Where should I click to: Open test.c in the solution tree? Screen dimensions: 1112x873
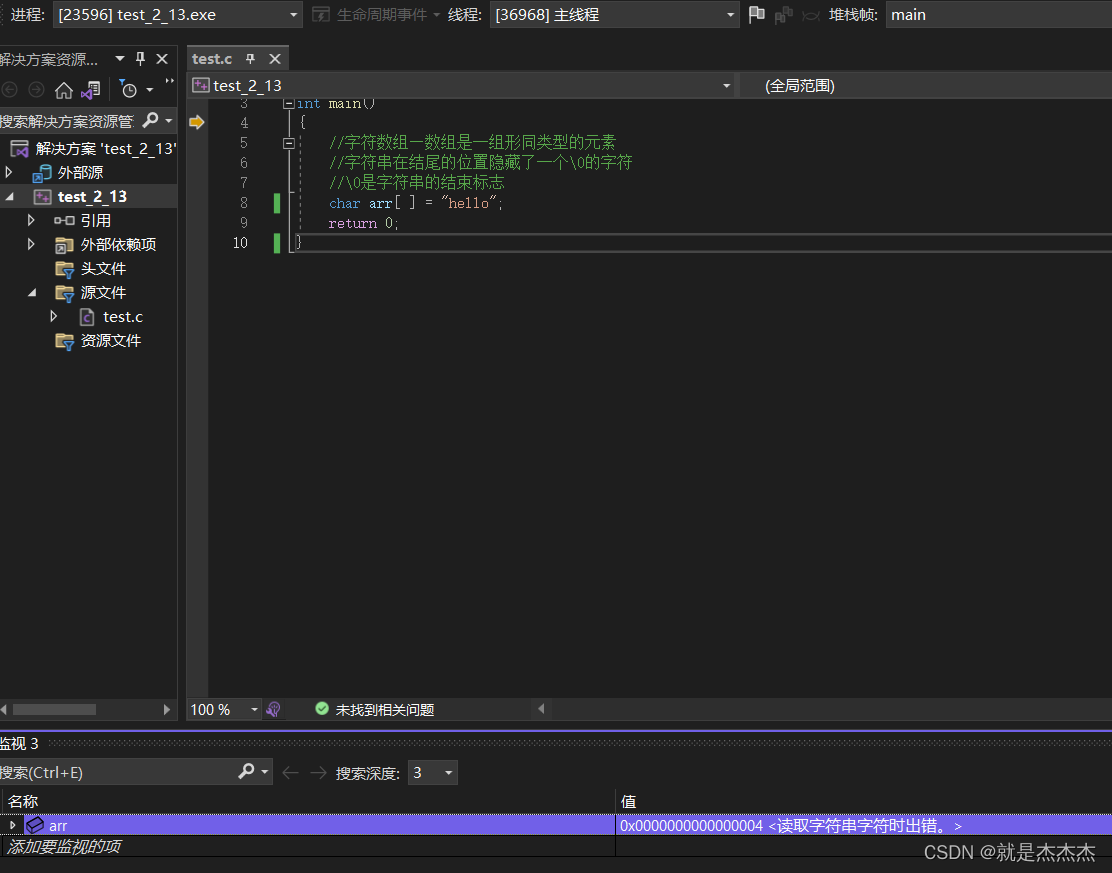(123, 317)
